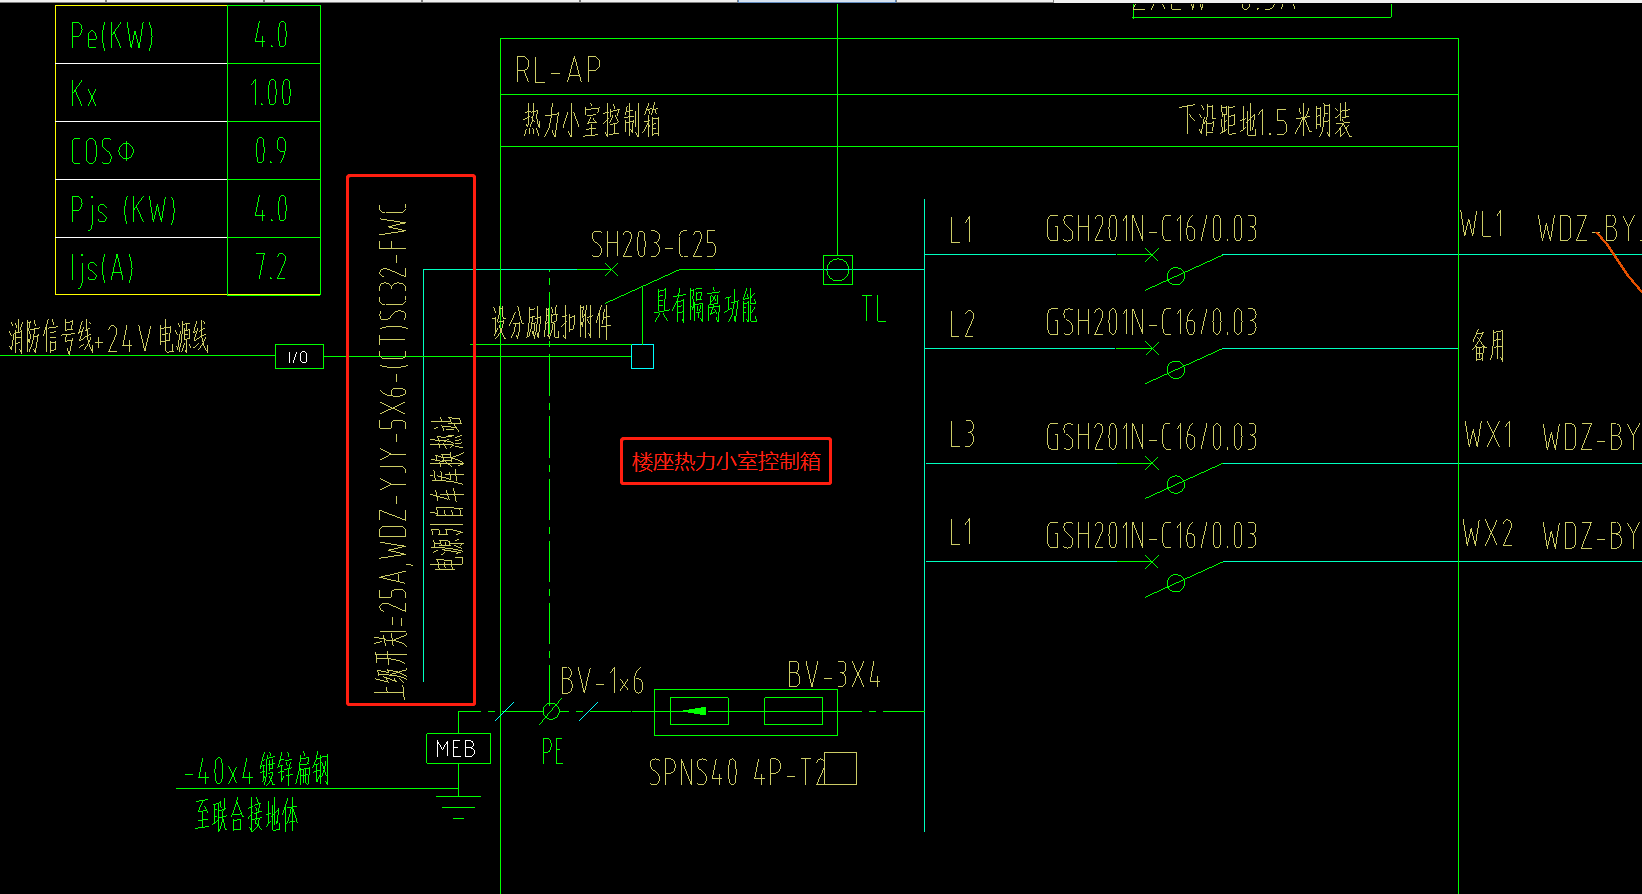Click the SPD arrow module symbol
The height and width of the screenshot is (894, 1642).
tap(699, 711)
